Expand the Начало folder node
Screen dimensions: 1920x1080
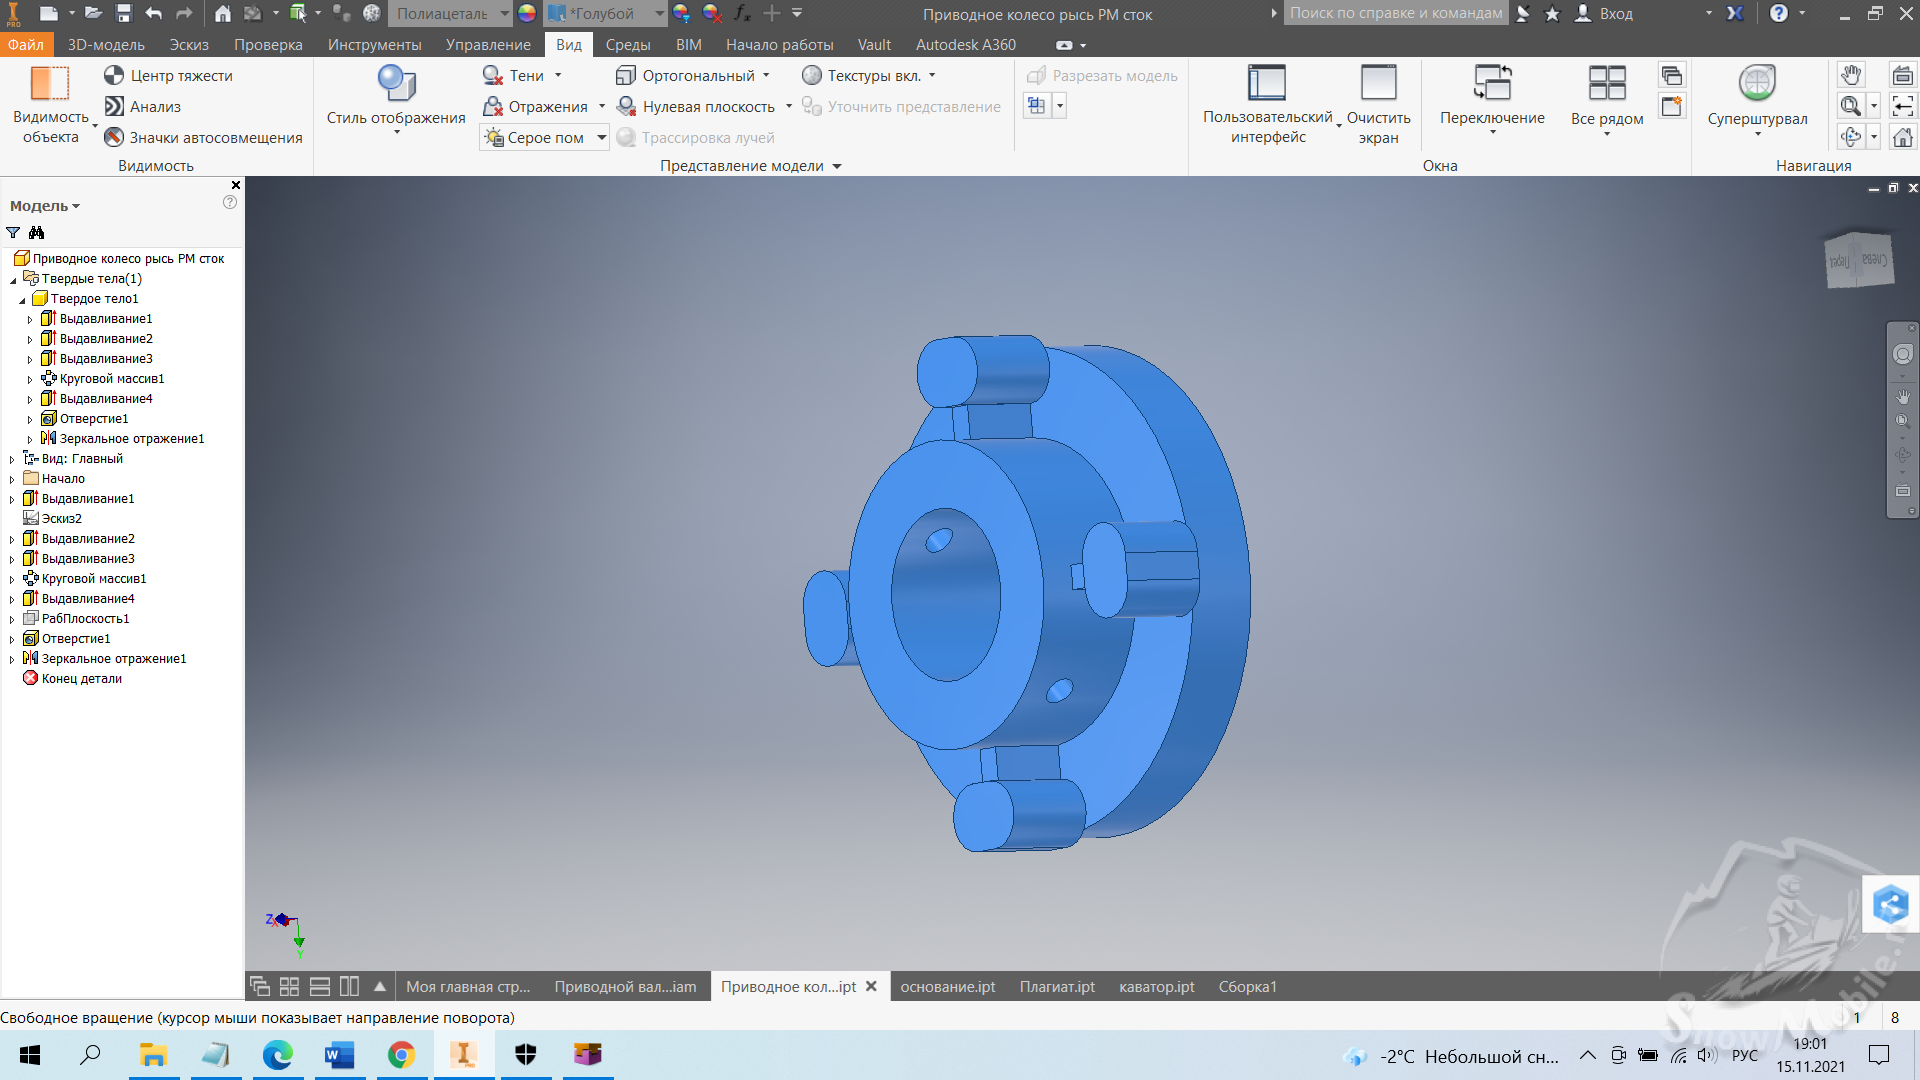(x=12, y=480)
